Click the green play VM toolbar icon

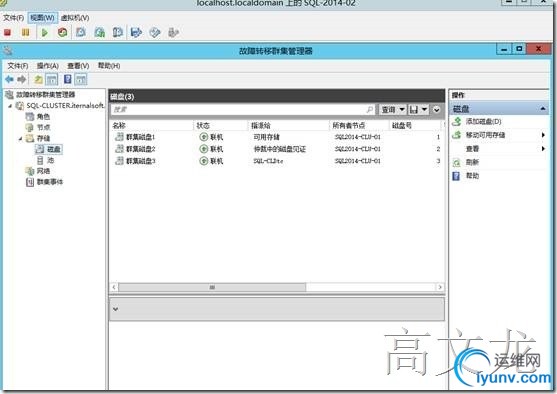click(44, 33)
